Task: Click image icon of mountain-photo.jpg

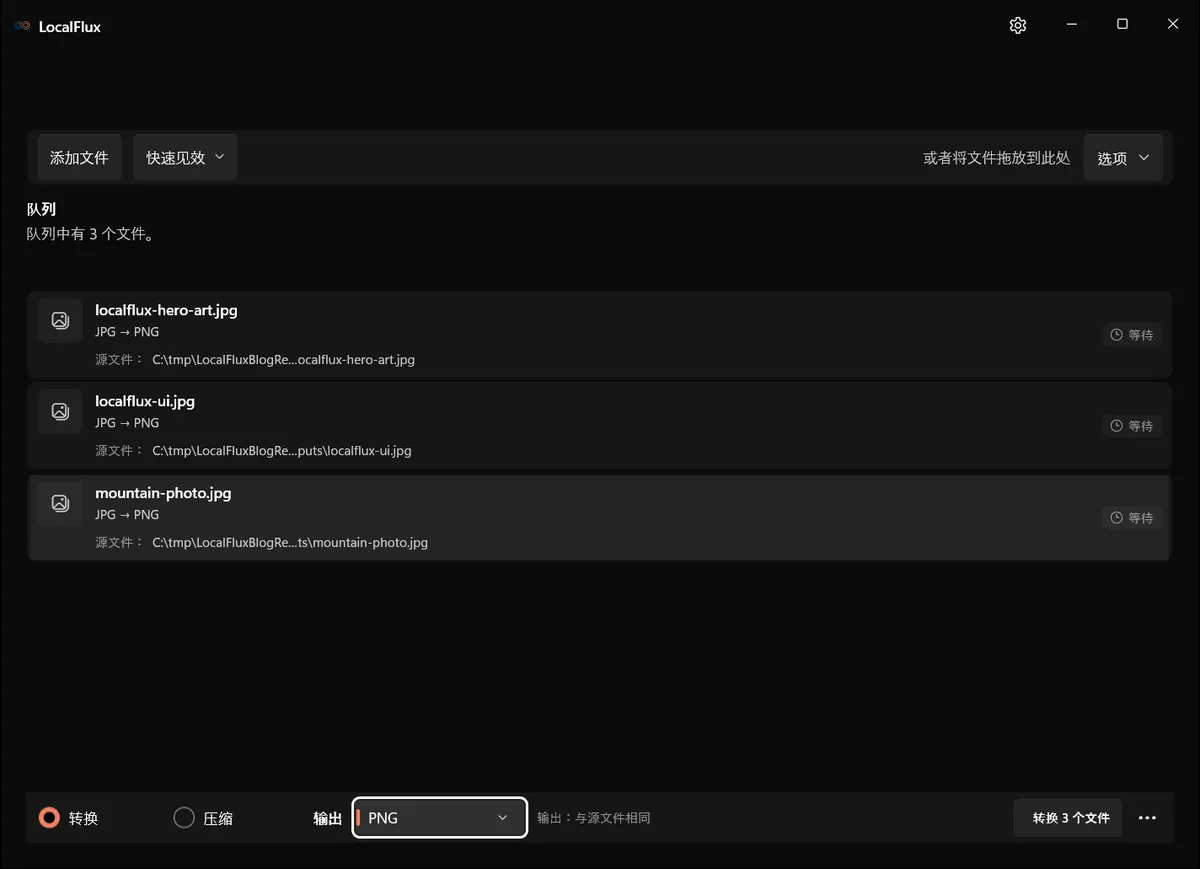Action: pos(60,503)
